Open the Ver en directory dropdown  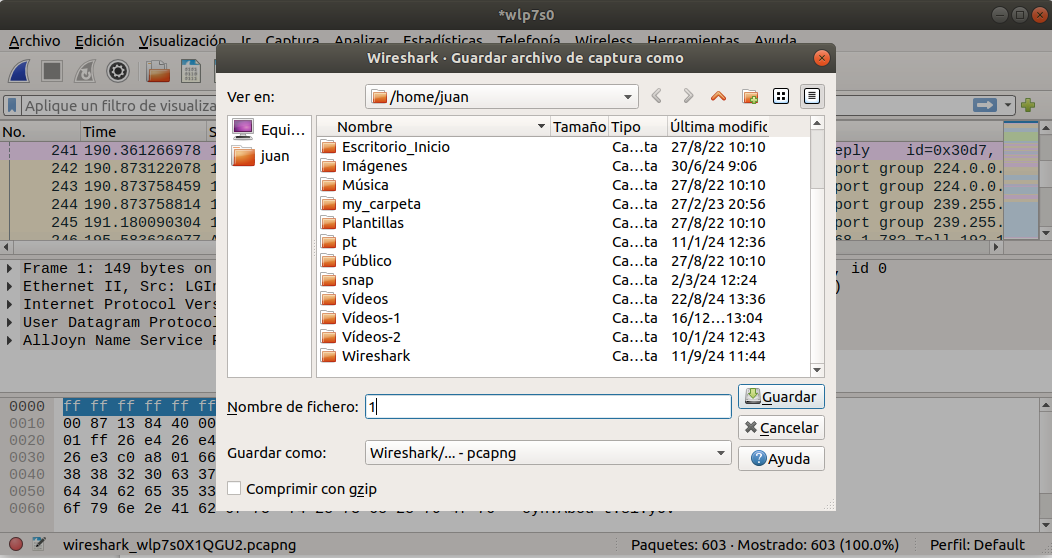tap(501, 97)
